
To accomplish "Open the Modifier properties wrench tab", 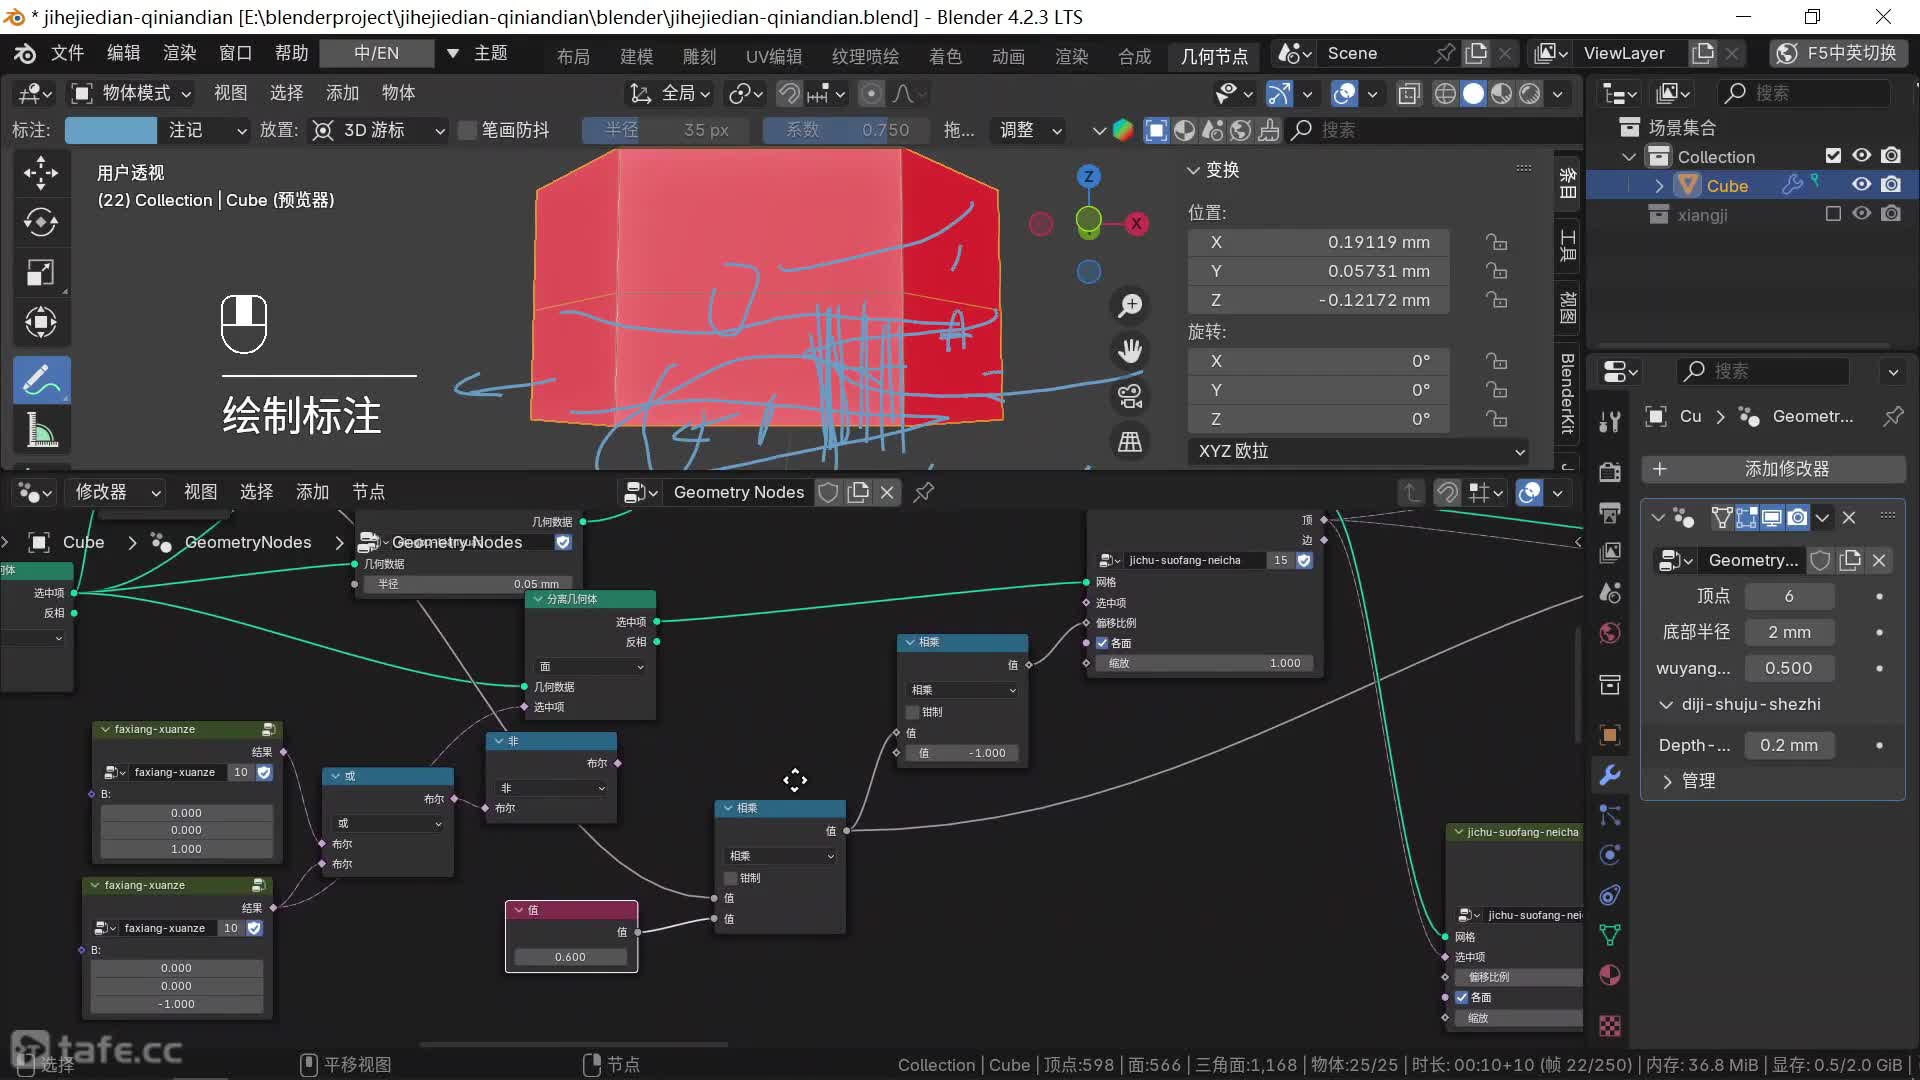I will (1610, 775).
